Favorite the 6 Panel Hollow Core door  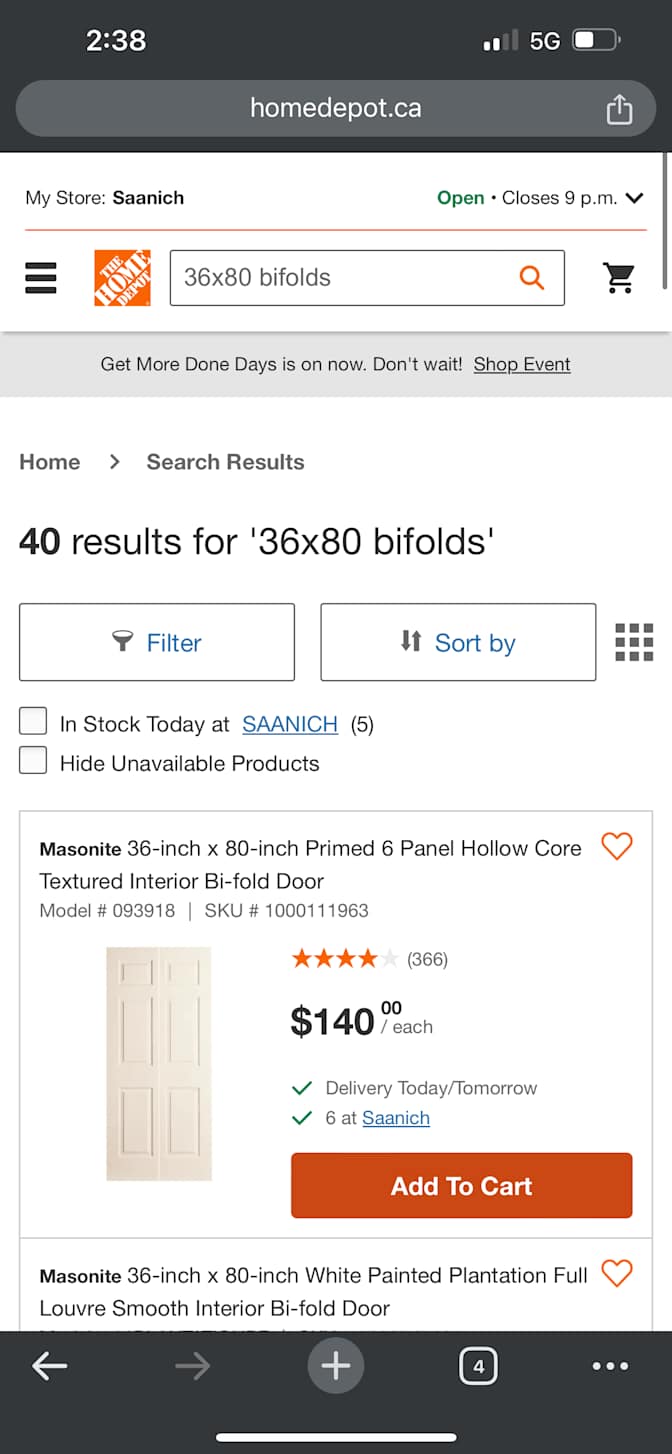tap(617, 847)
